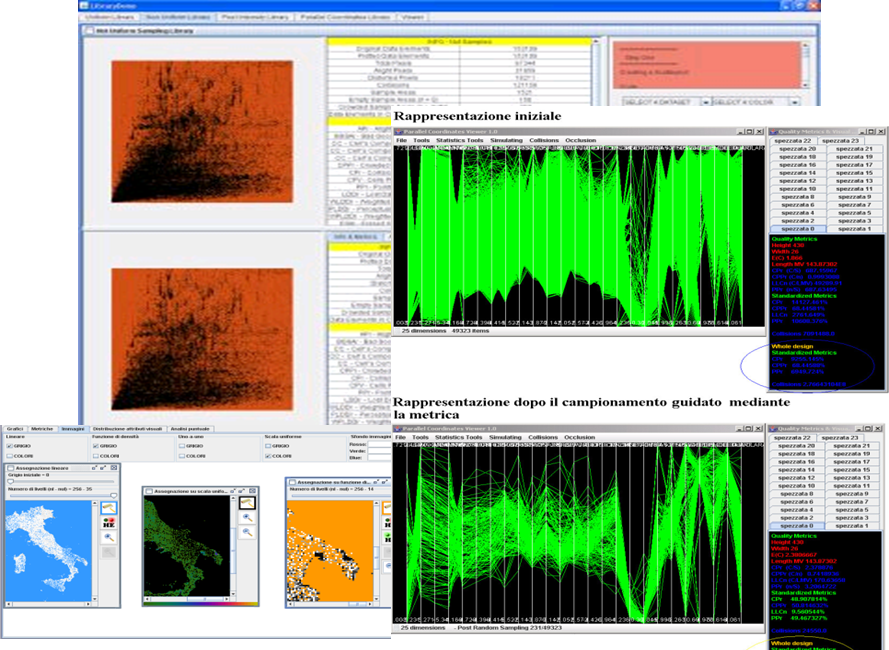Adjust the Numero di livelli slider handle
This screenshot has width=889, height=650.
click(113, 494)
